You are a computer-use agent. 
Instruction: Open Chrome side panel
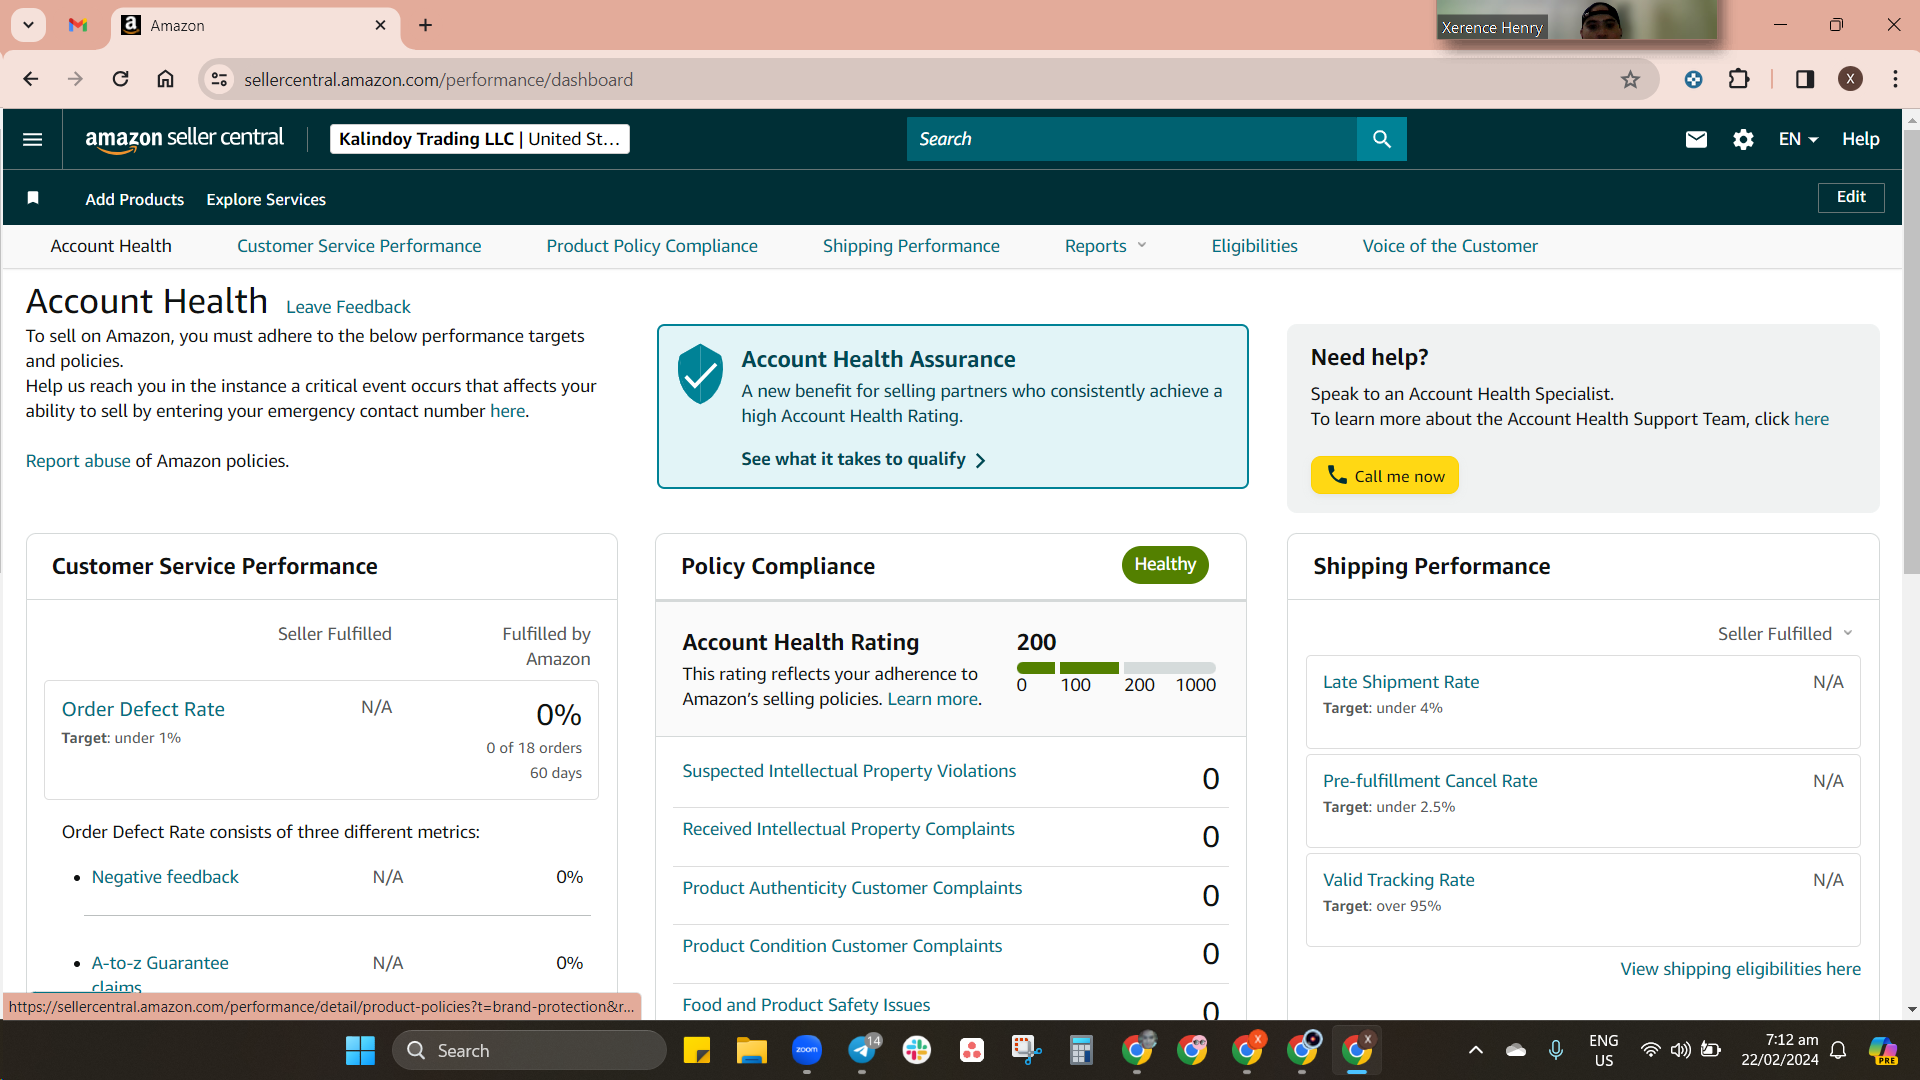1805,80
